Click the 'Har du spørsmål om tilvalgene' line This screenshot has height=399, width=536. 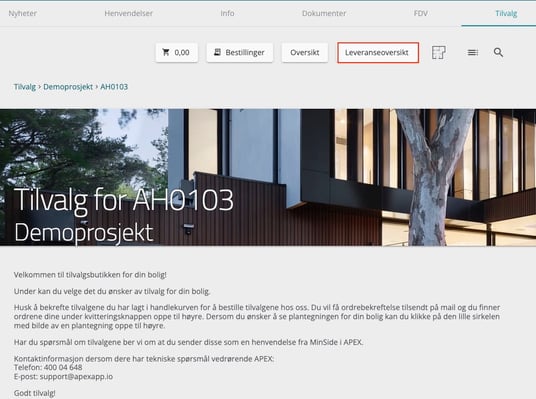[188, 342]
